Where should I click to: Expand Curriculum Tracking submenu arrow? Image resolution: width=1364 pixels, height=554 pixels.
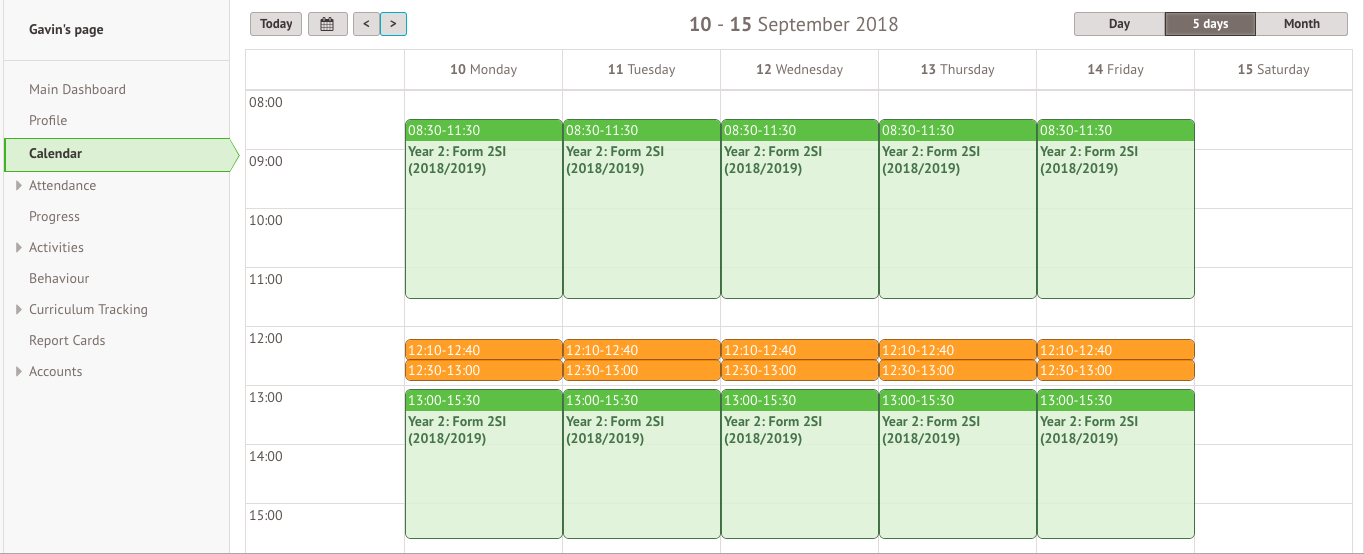tap(19, 309)
